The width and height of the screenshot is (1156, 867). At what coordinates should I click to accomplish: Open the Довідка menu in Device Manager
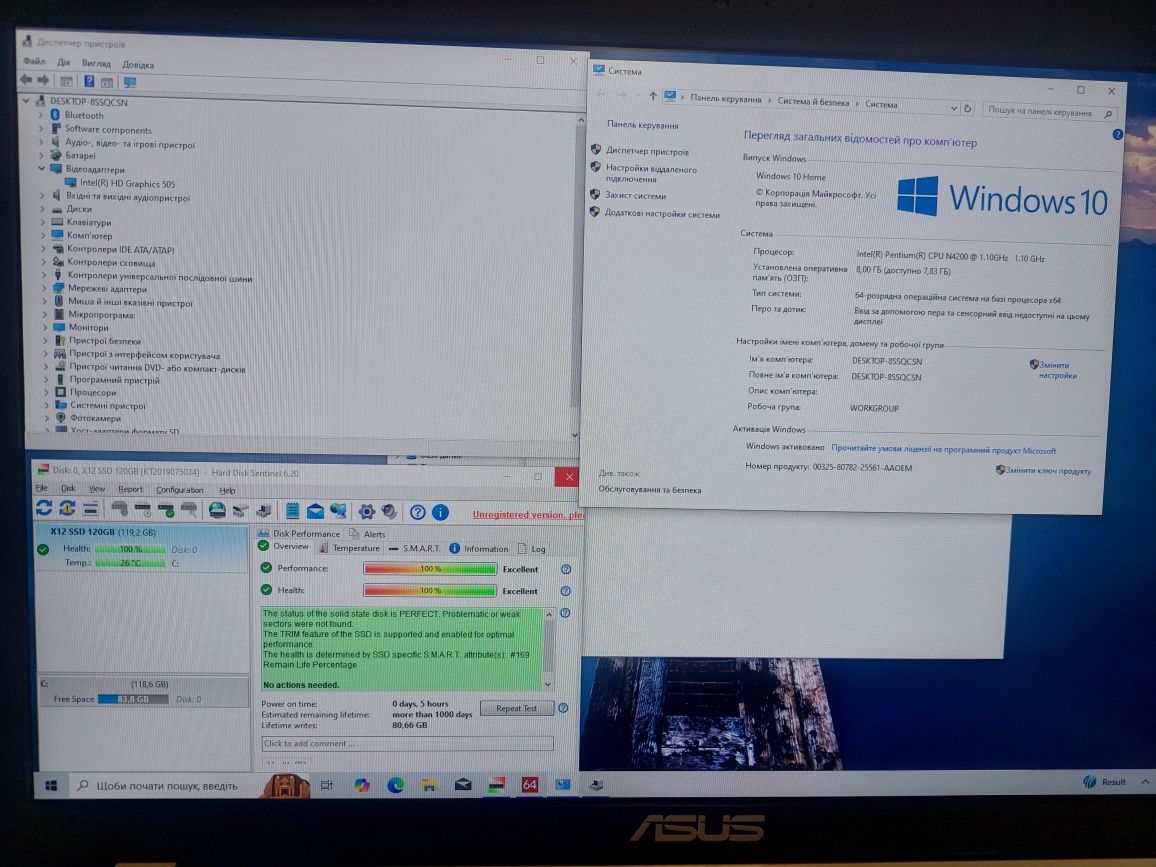click(x=138, y=64)
